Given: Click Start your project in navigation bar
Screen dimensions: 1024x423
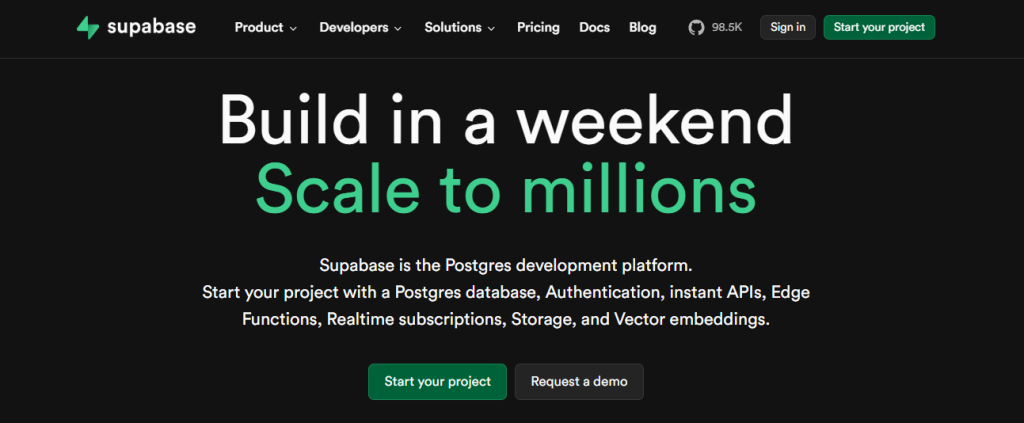Looking at the screenshot, I should pyautogui.click(x=879, y=27).
